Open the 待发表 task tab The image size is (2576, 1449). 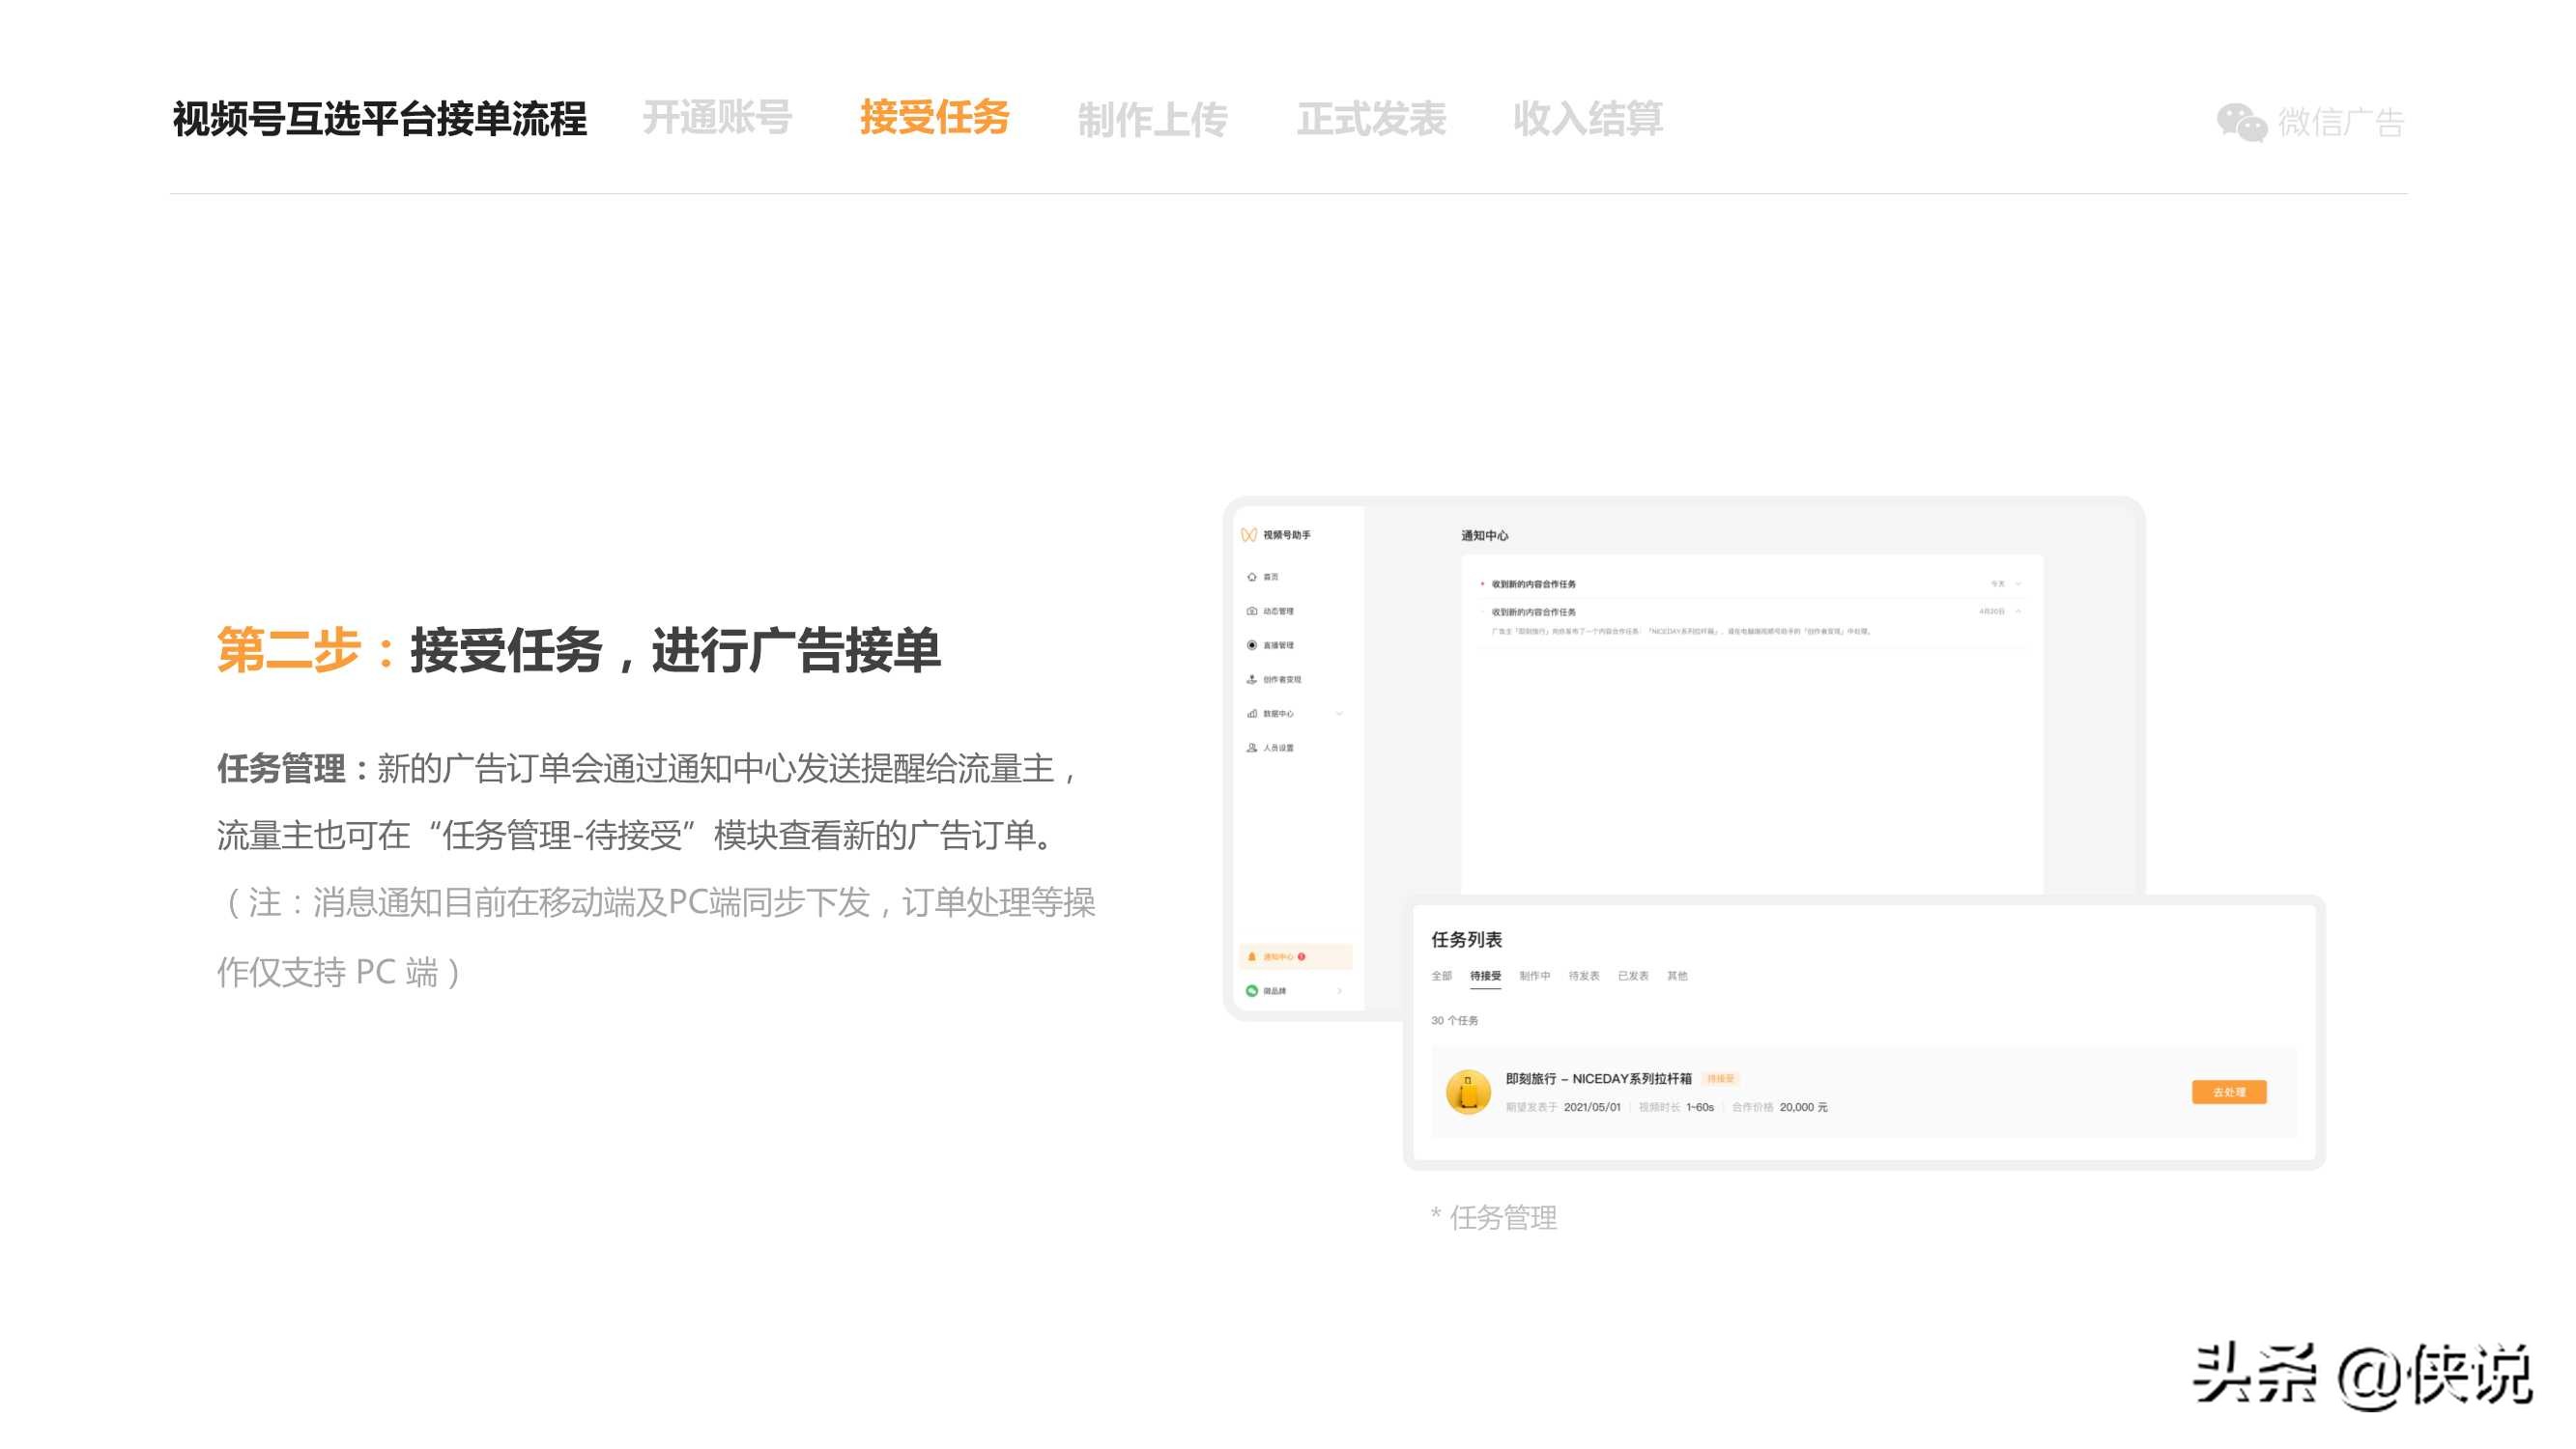pyautogui.click(x=1583, y=976)
